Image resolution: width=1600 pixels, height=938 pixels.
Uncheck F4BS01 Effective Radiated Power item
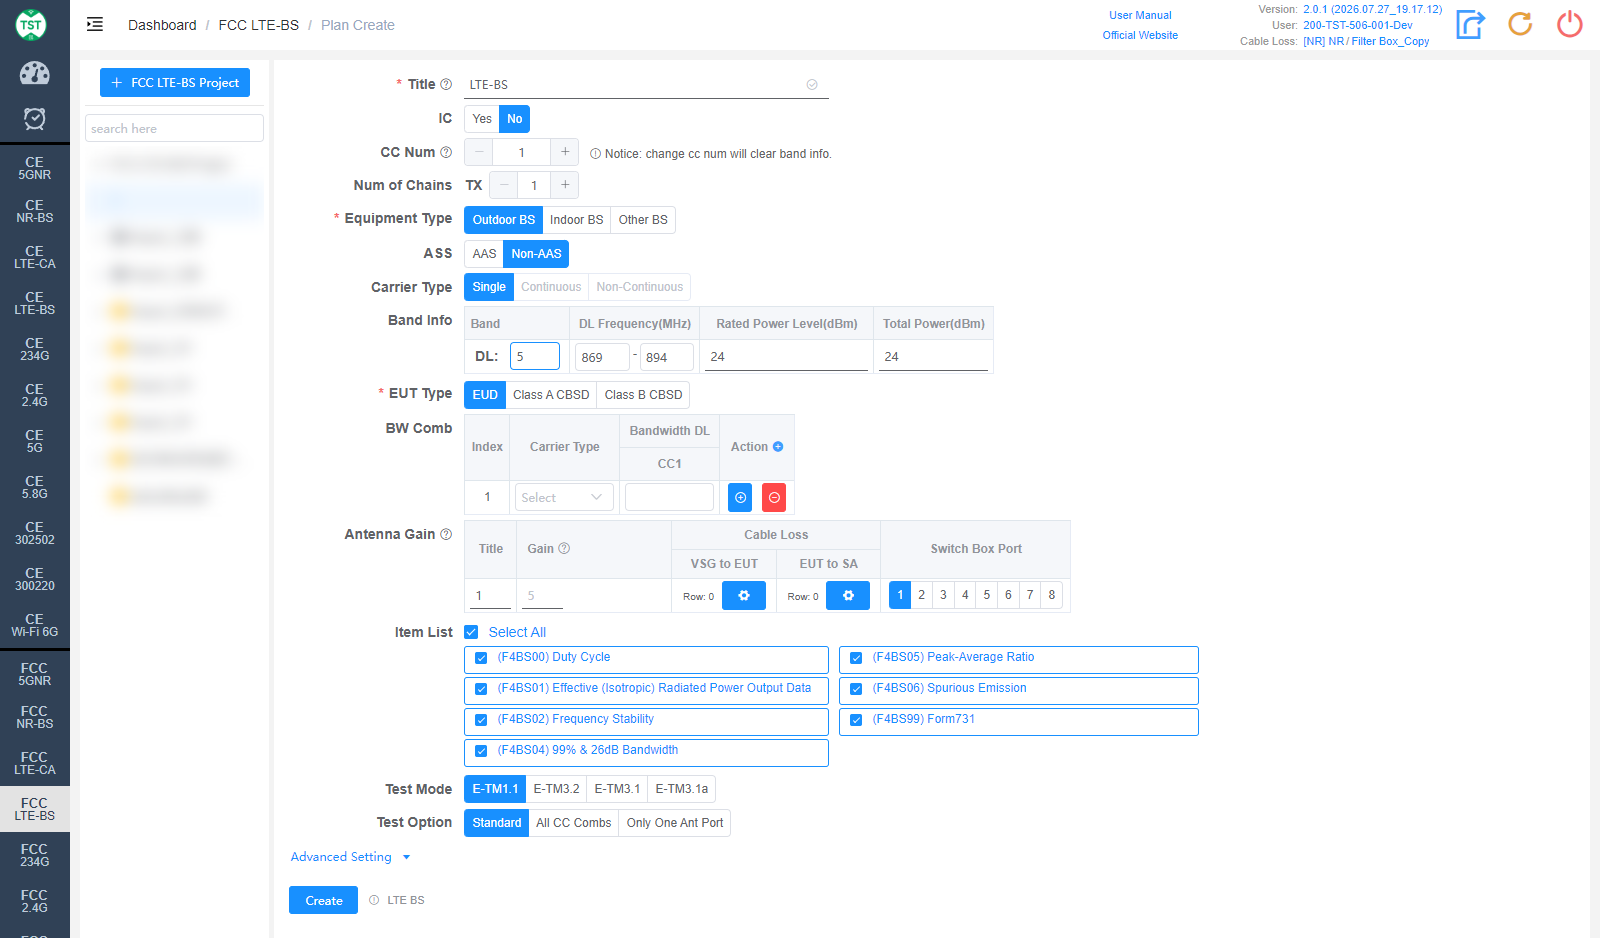[481, 689]
